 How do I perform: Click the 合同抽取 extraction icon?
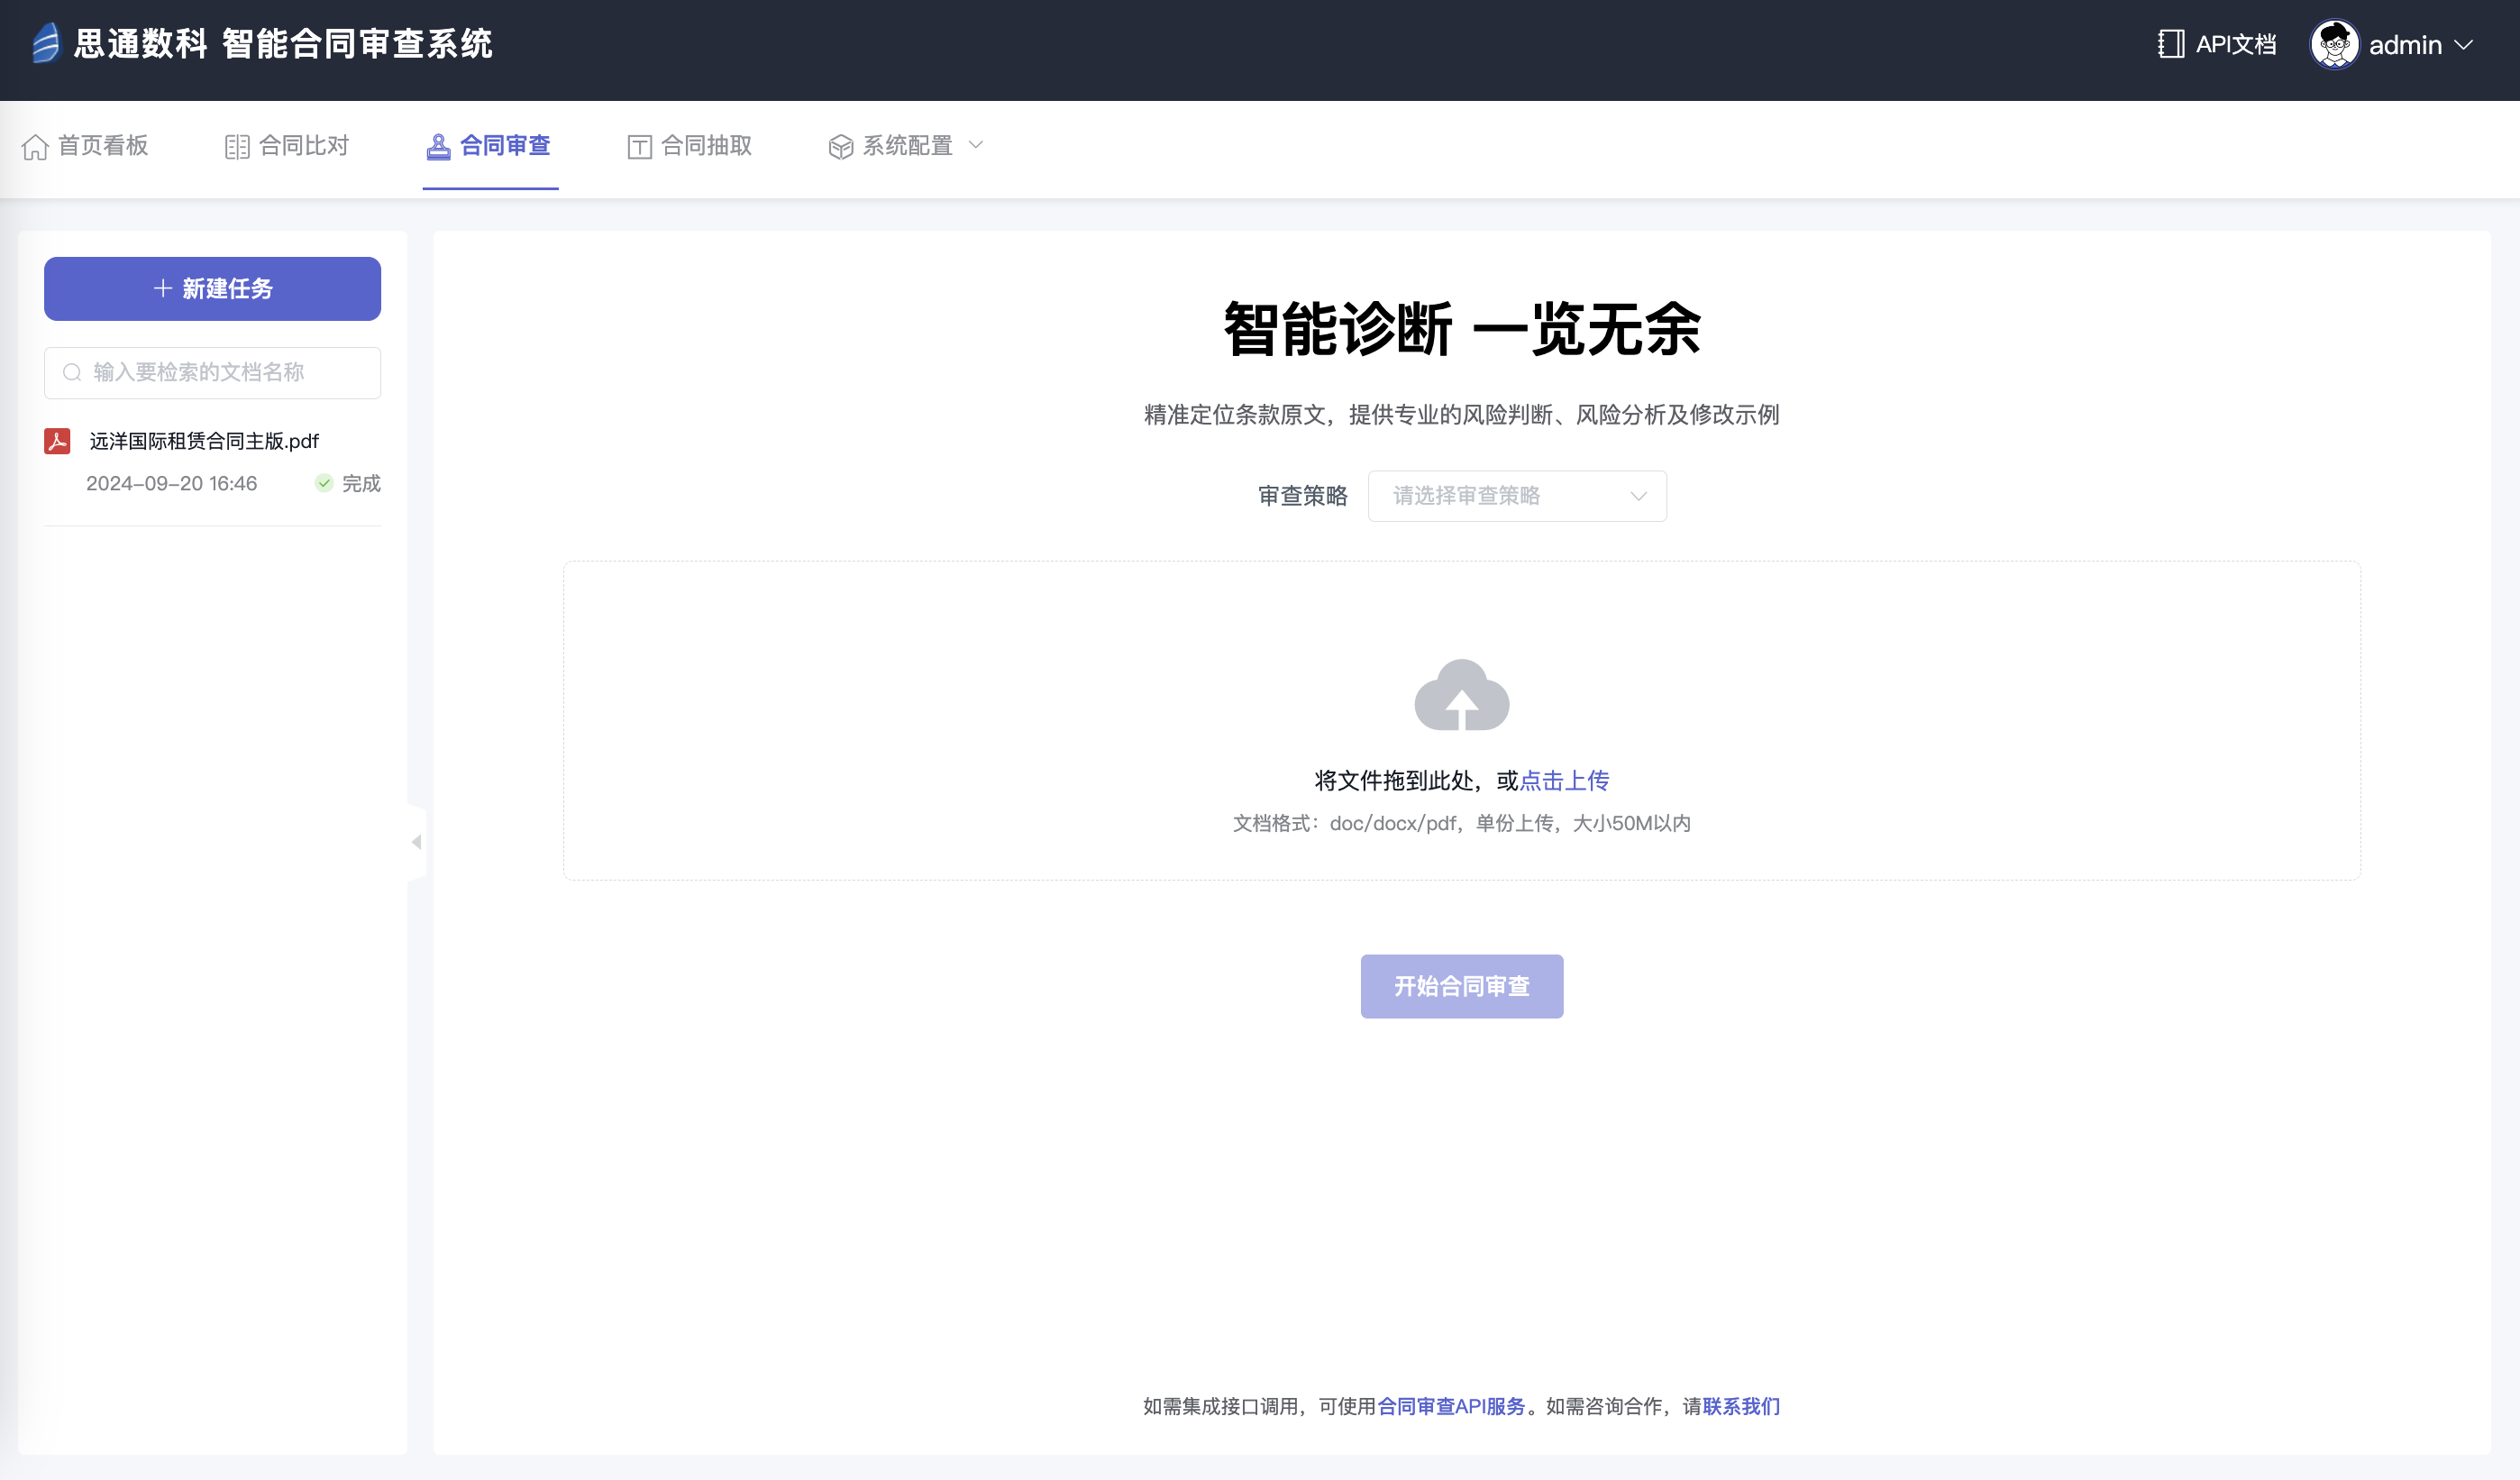pos(640,147)
